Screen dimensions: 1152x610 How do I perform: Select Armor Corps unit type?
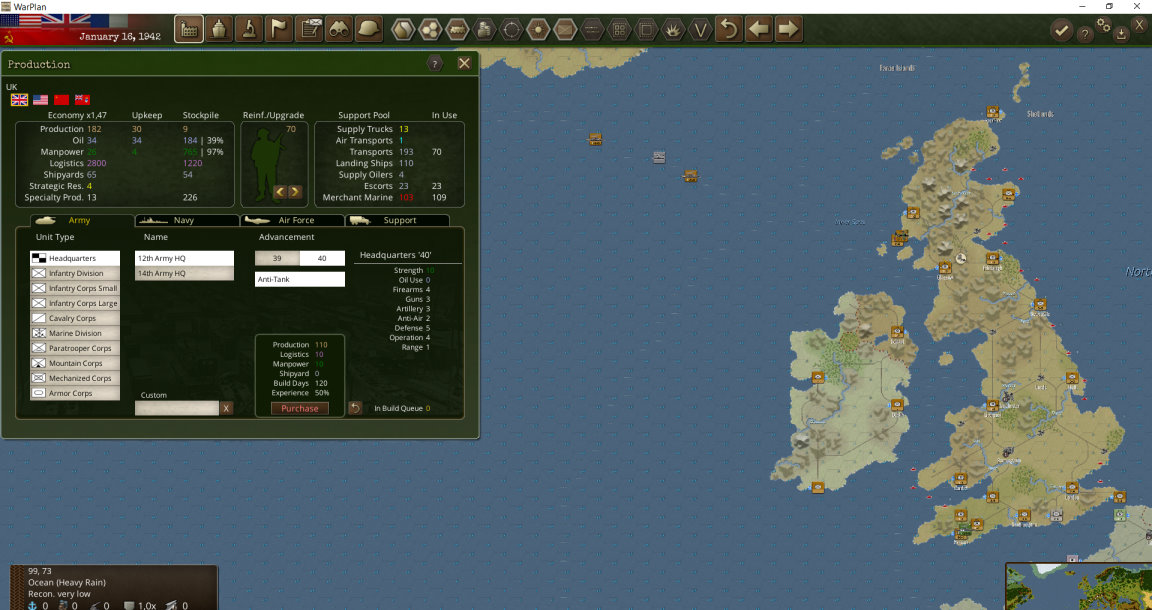[x=75, y=393]
